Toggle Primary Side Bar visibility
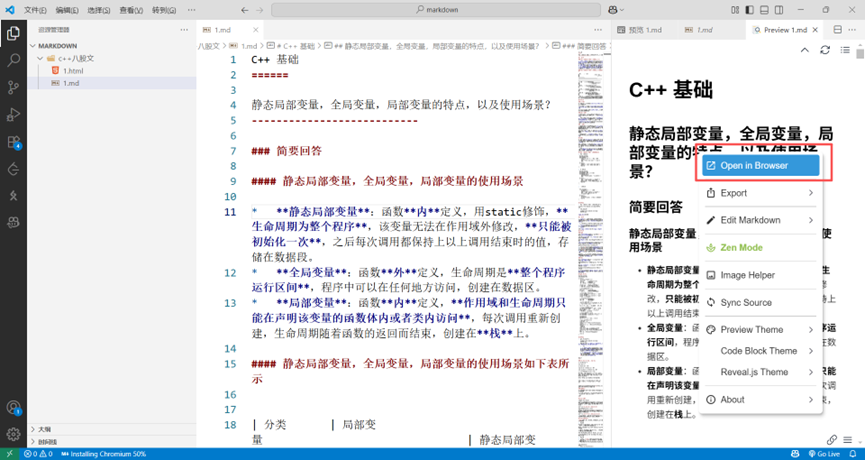Image resolution: width=865 pixels, height=460 pixels. (750, 10)
